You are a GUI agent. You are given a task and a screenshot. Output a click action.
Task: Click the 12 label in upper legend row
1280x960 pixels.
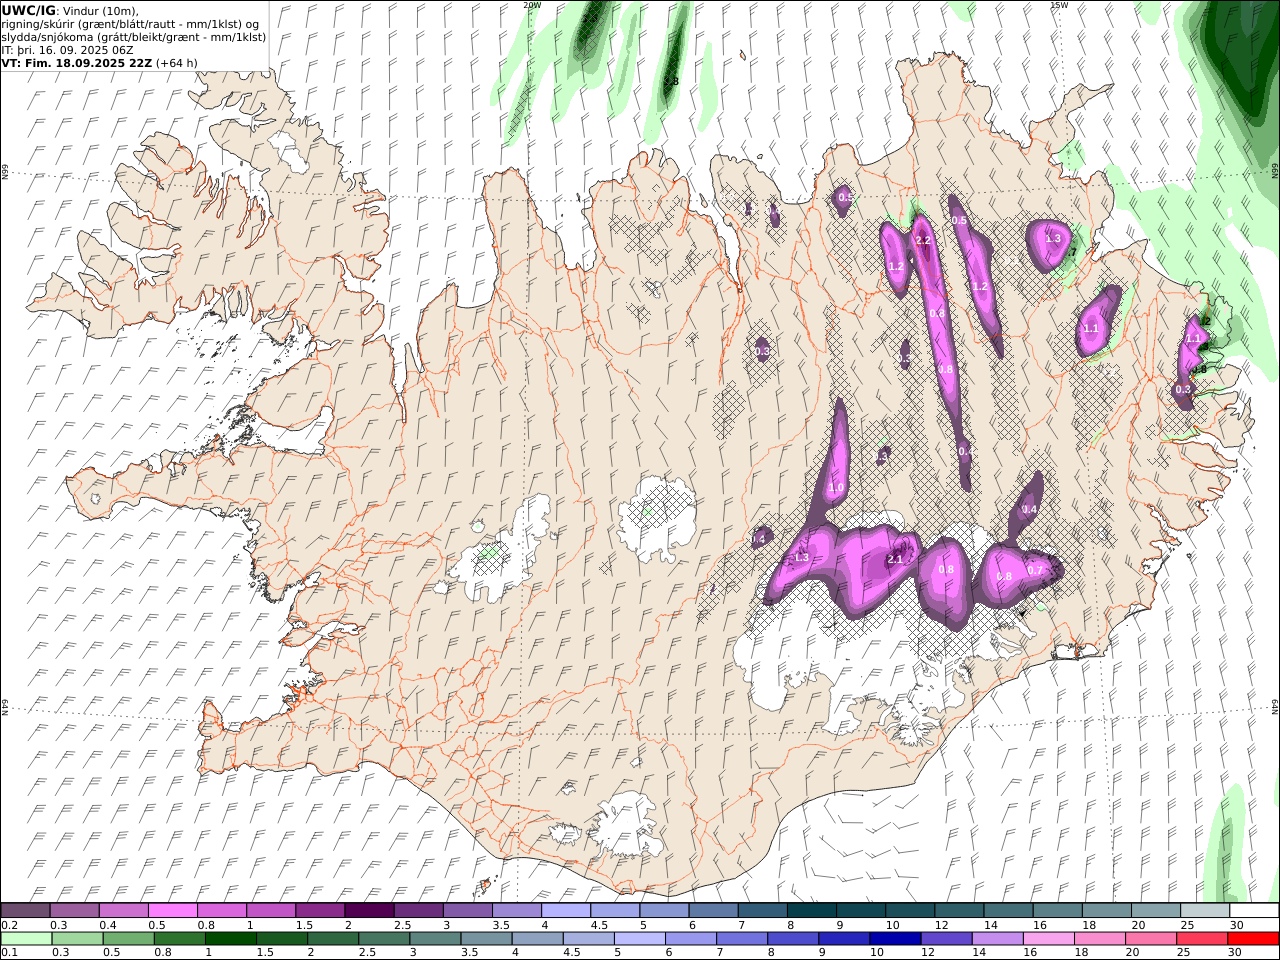click(941, 925)
